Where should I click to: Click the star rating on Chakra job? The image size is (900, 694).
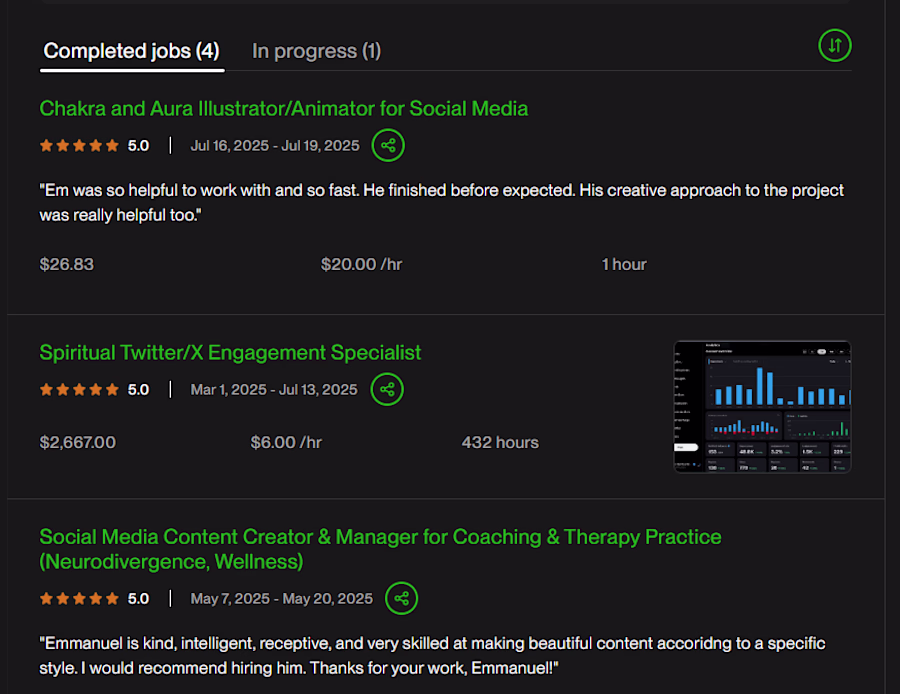coord(79,146)
